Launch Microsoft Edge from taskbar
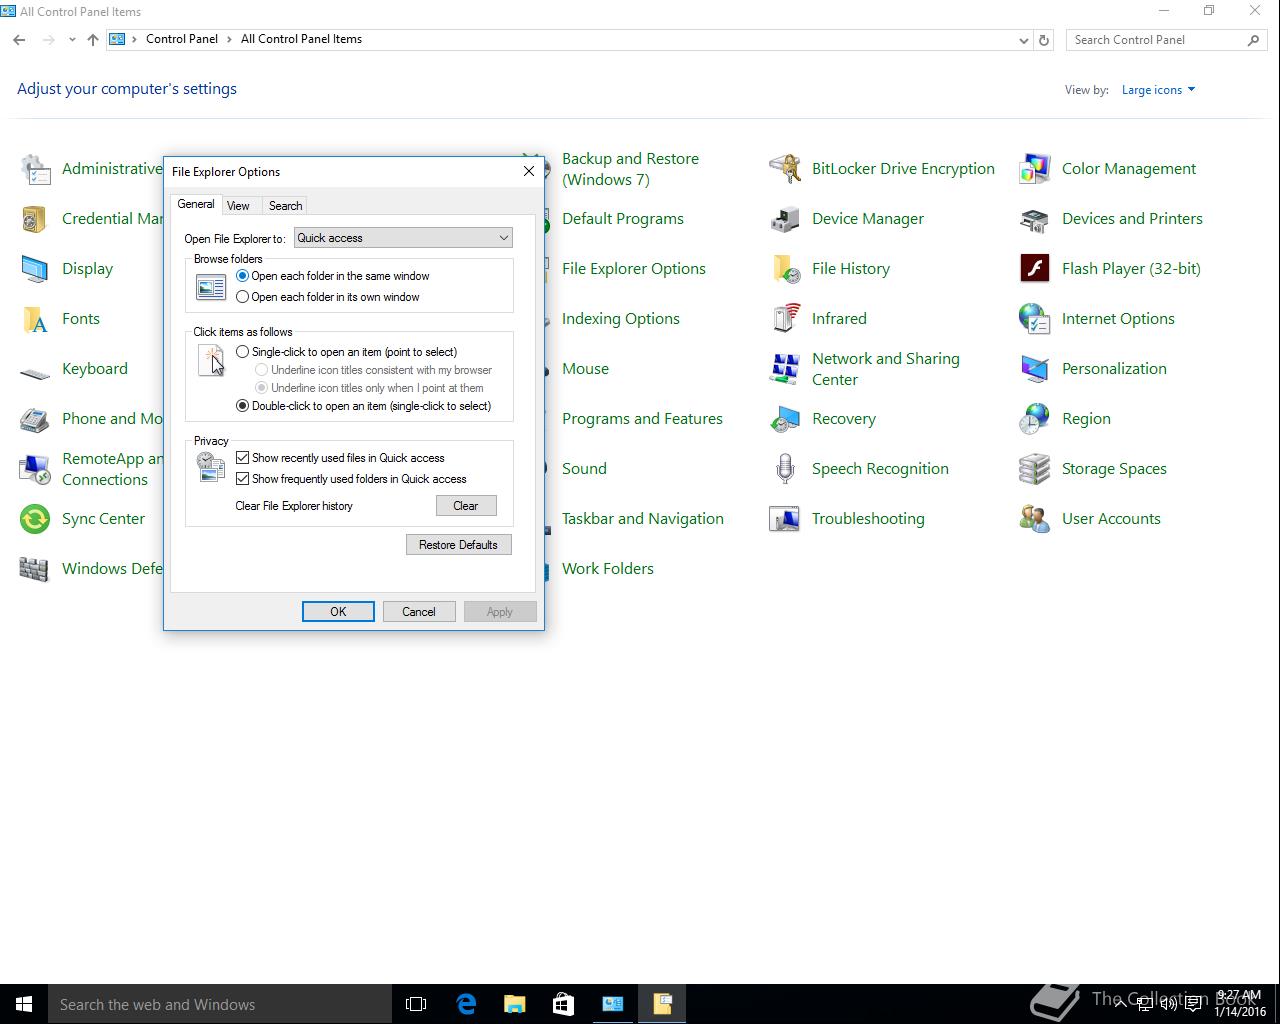This screenshot has height=1024, width=1280. pyautogui.click(x=466, y=1004)
